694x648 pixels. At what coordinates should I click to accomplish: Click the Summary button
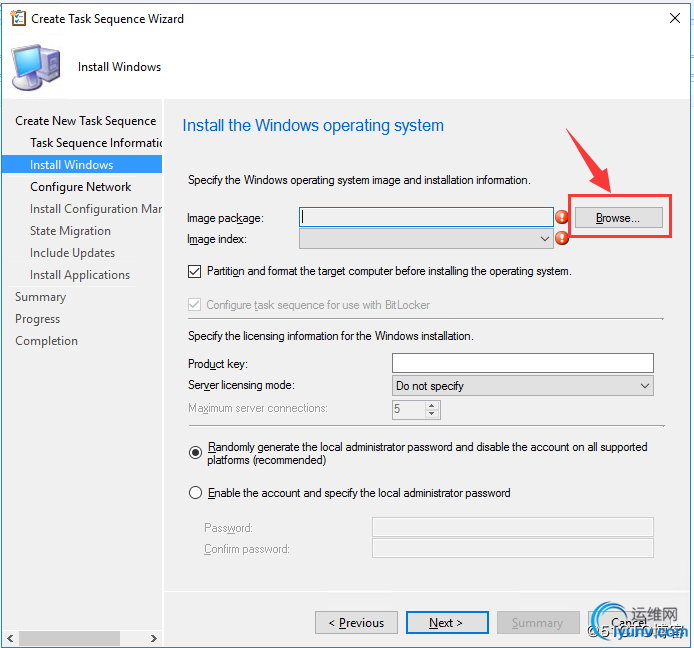coord(538,623)
